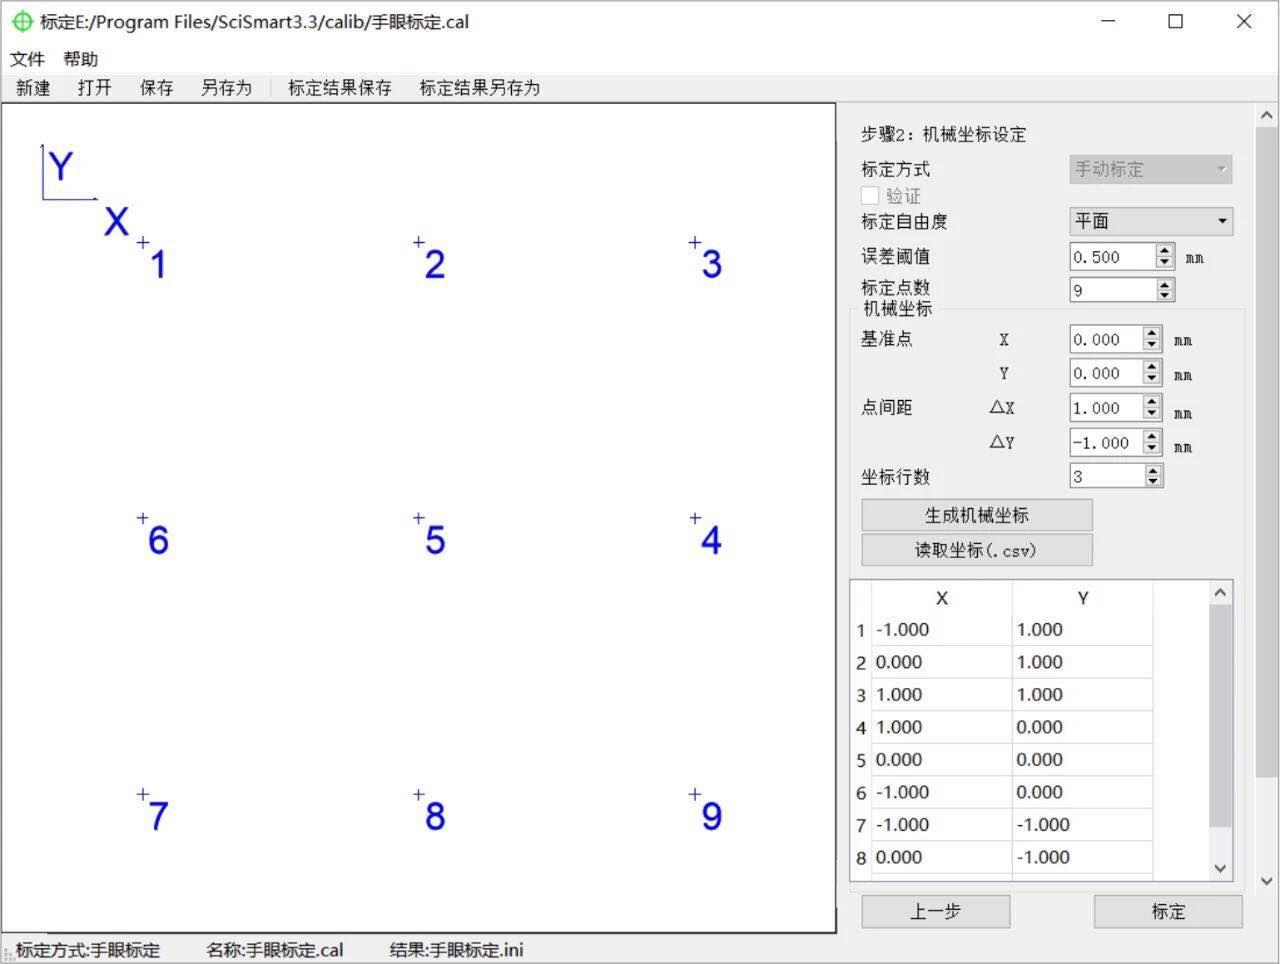Click 标定结果保存 in the toolbar
The width and height of the screenshot is (1280, 964).
click(339, 88)
